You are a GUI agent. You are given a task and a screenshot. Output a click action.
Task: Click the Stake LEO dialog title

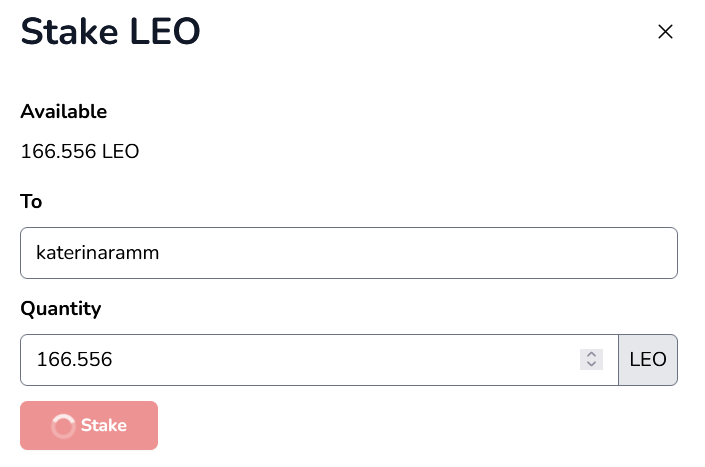click(110, 31)
